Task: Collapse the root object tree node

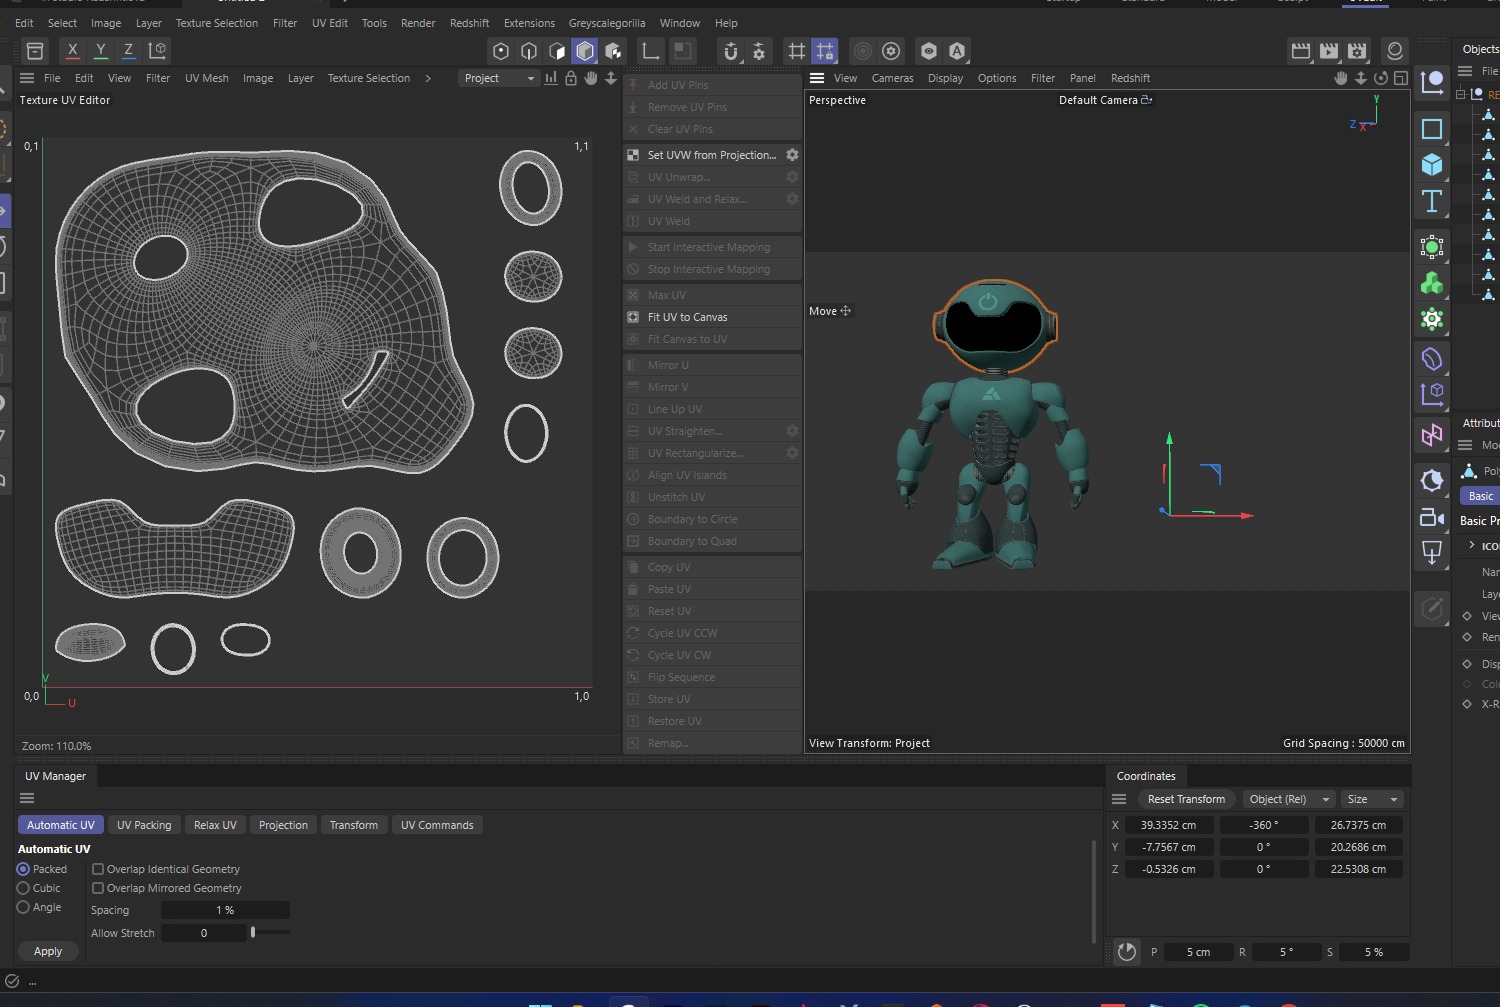Action: coord(1461,94)
